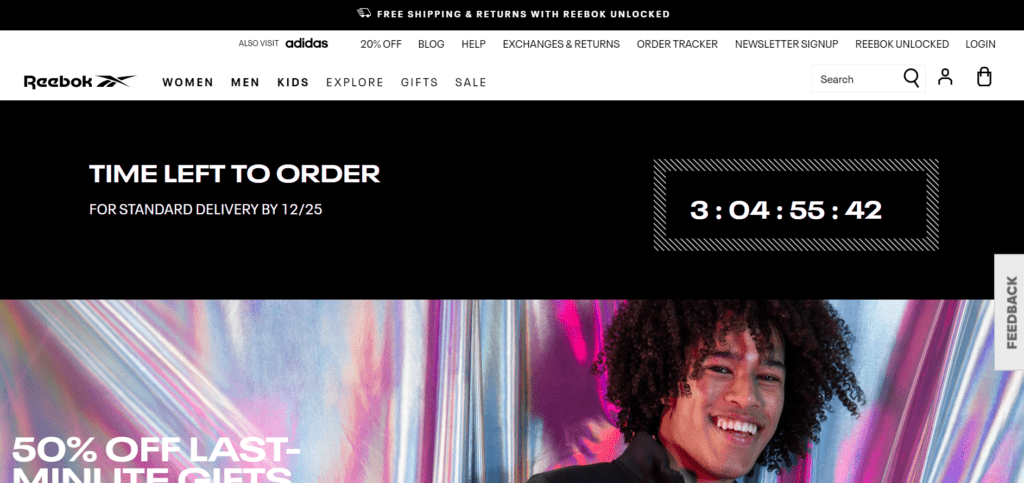The height and width of the screenshot is (483, 1024).
Task: Visit the adidas logo link
Action: [307, 43]
